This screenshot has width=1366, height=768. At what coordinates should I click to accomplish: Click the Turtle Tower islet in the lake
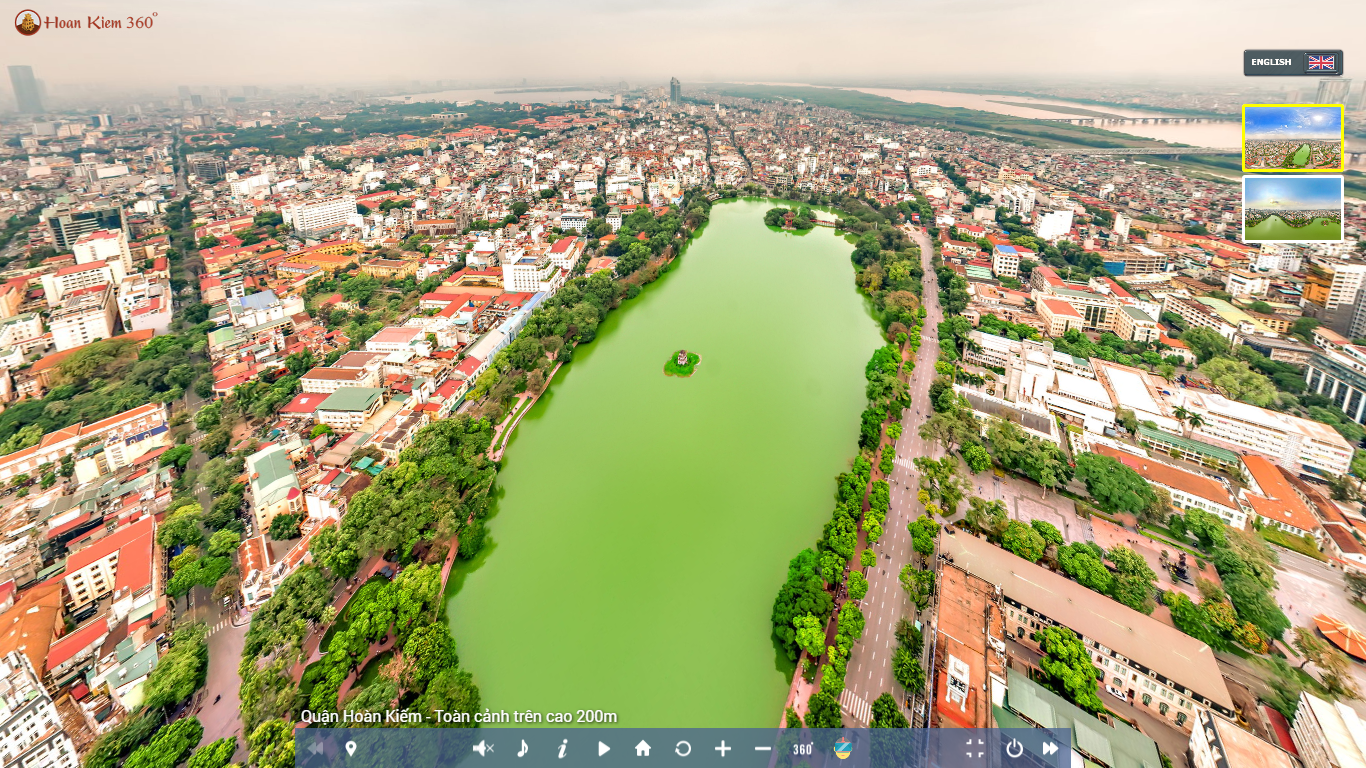point(682,361)
